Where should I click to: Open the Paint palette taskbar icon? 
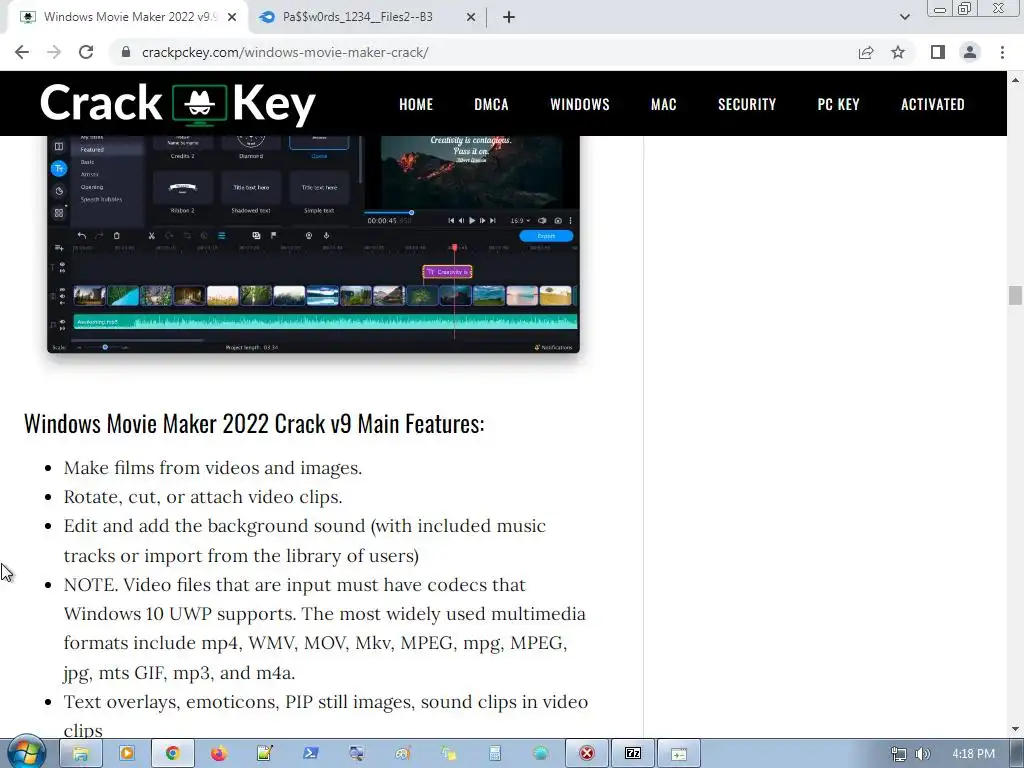(x=403, y=754)
